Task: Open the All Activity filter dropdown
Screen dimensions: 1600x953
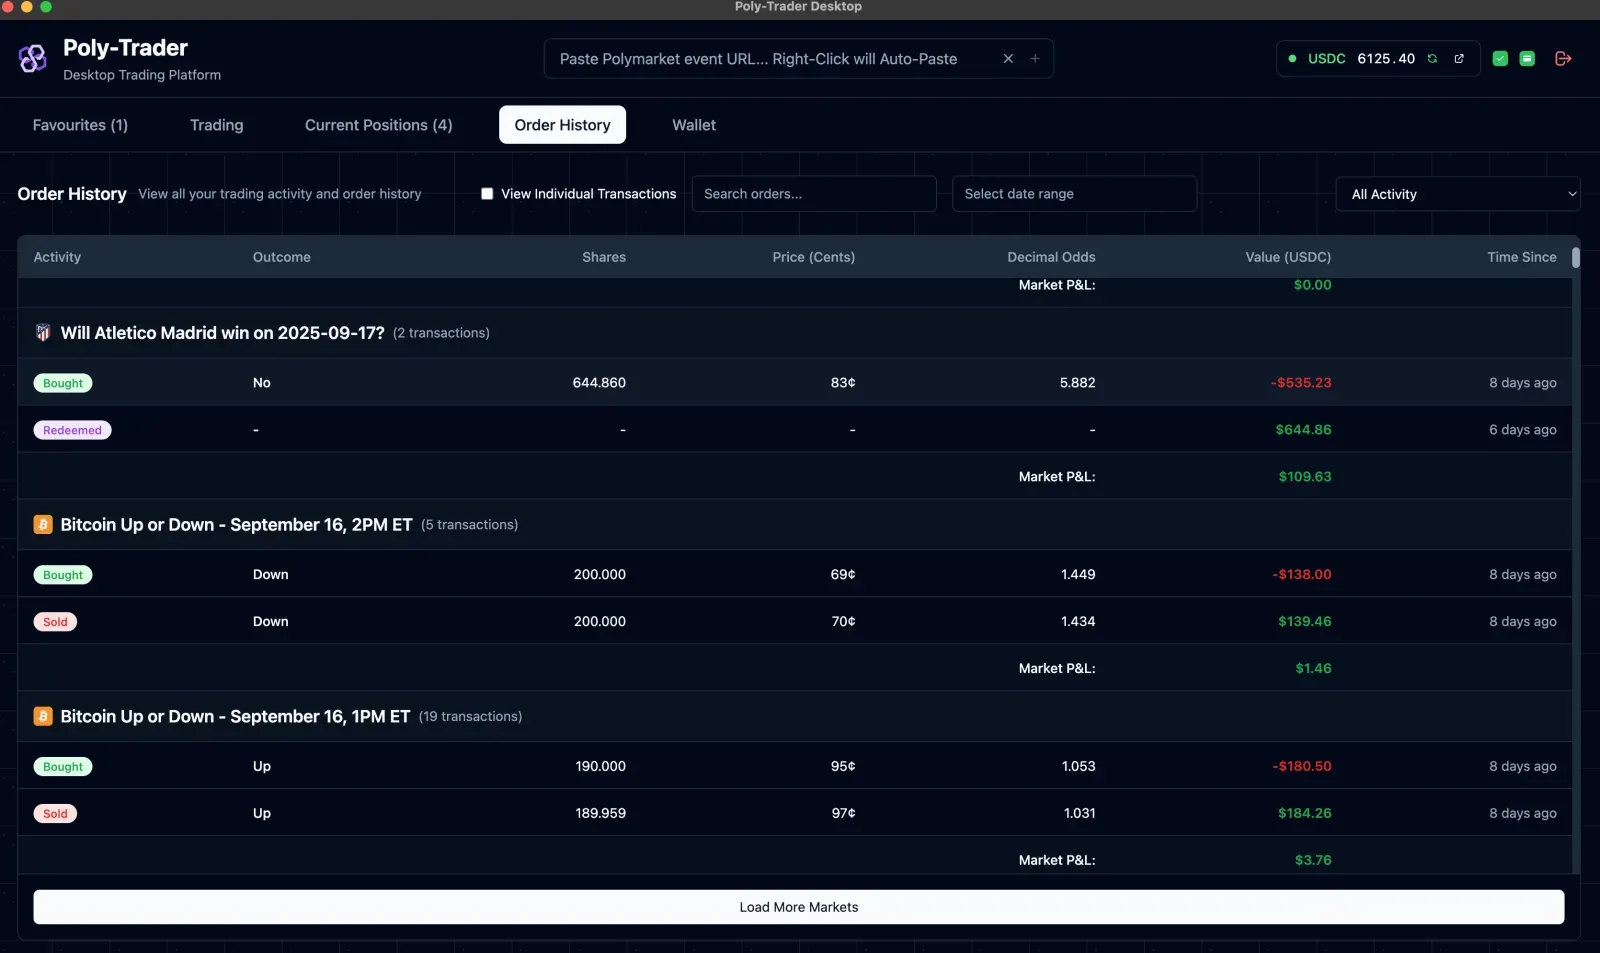Action: (x=1458, y=194)
